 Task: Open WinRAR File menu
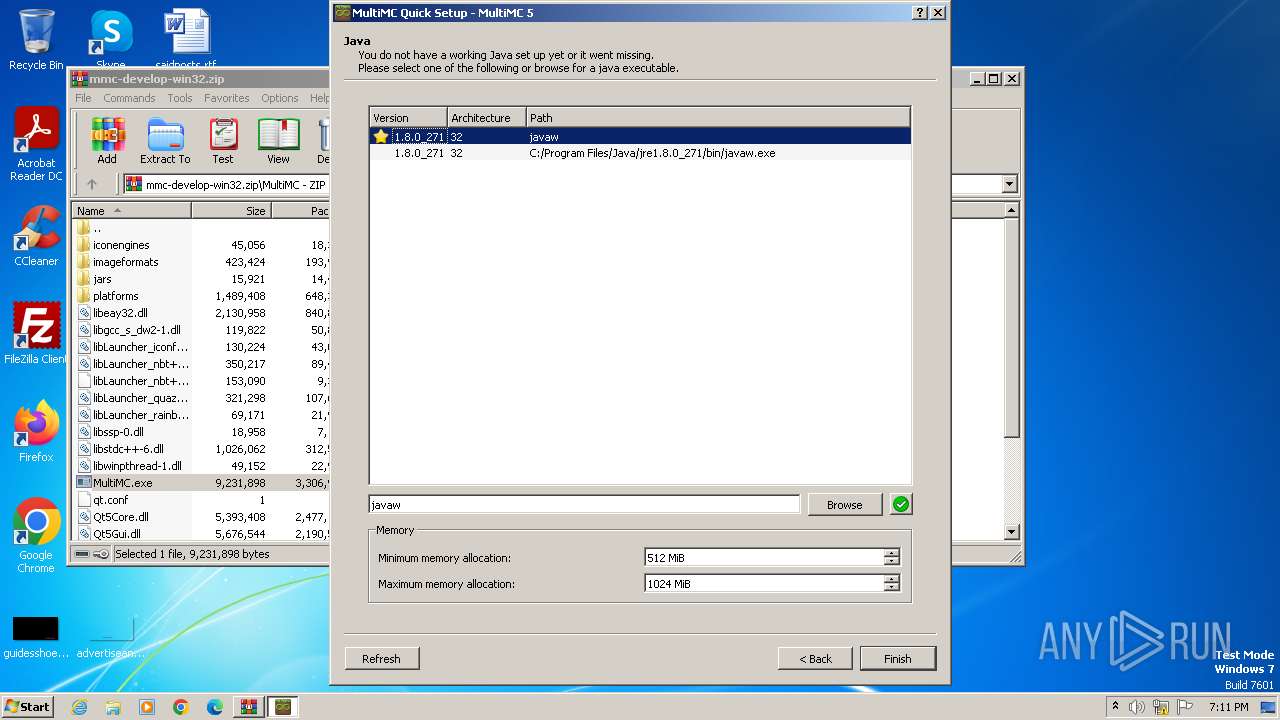pos(83,98)
